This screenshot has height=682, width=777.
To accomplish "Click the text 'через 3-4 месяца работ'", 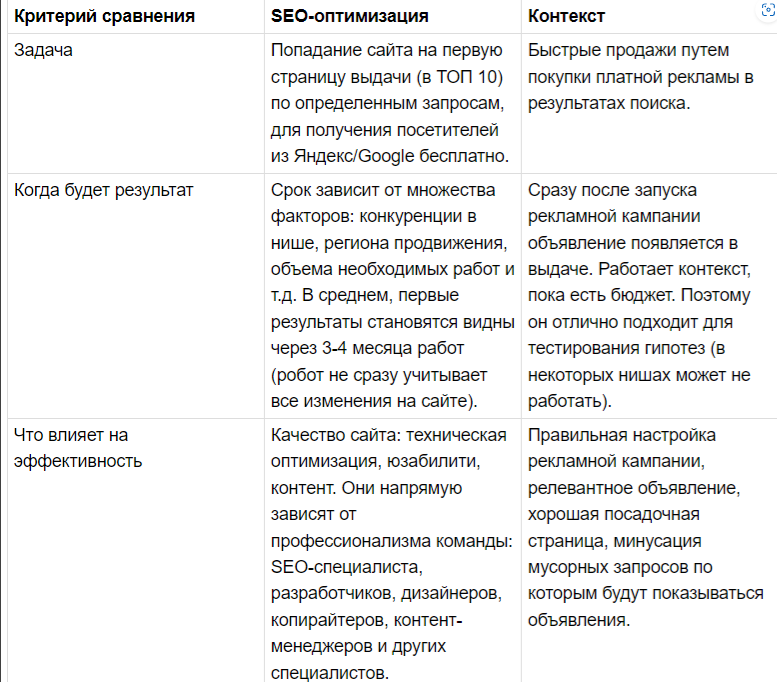I will (x=367, y=348).
